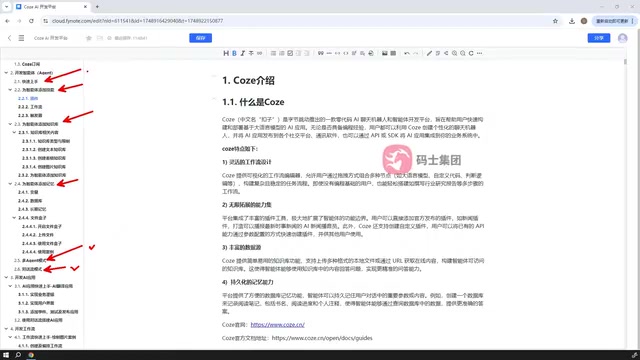Zoom in using magnifier plus icon
The height and width of the screenshot is (360, 640).
pyautogui.click(x=454, y=53)
